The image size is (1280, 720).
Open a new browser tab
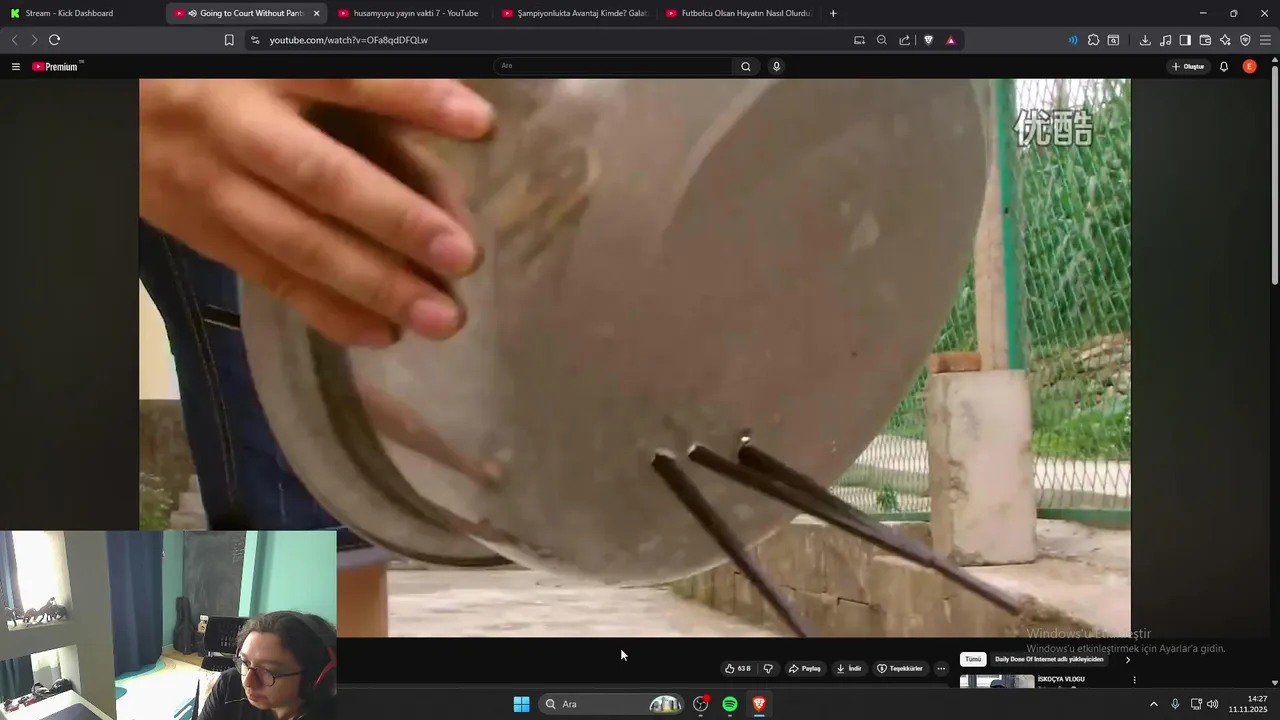[x=833, y=13]
